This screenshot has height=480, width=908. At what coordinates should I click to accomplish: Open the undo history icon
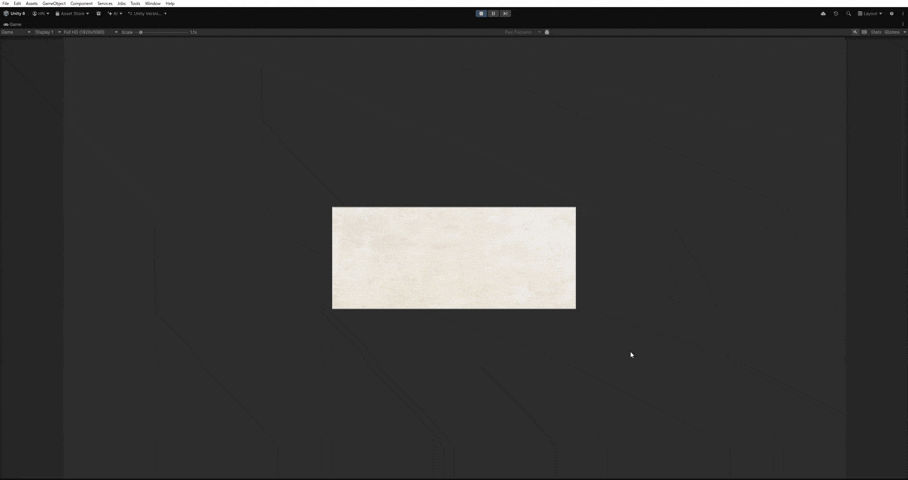(x=836, y=13)
